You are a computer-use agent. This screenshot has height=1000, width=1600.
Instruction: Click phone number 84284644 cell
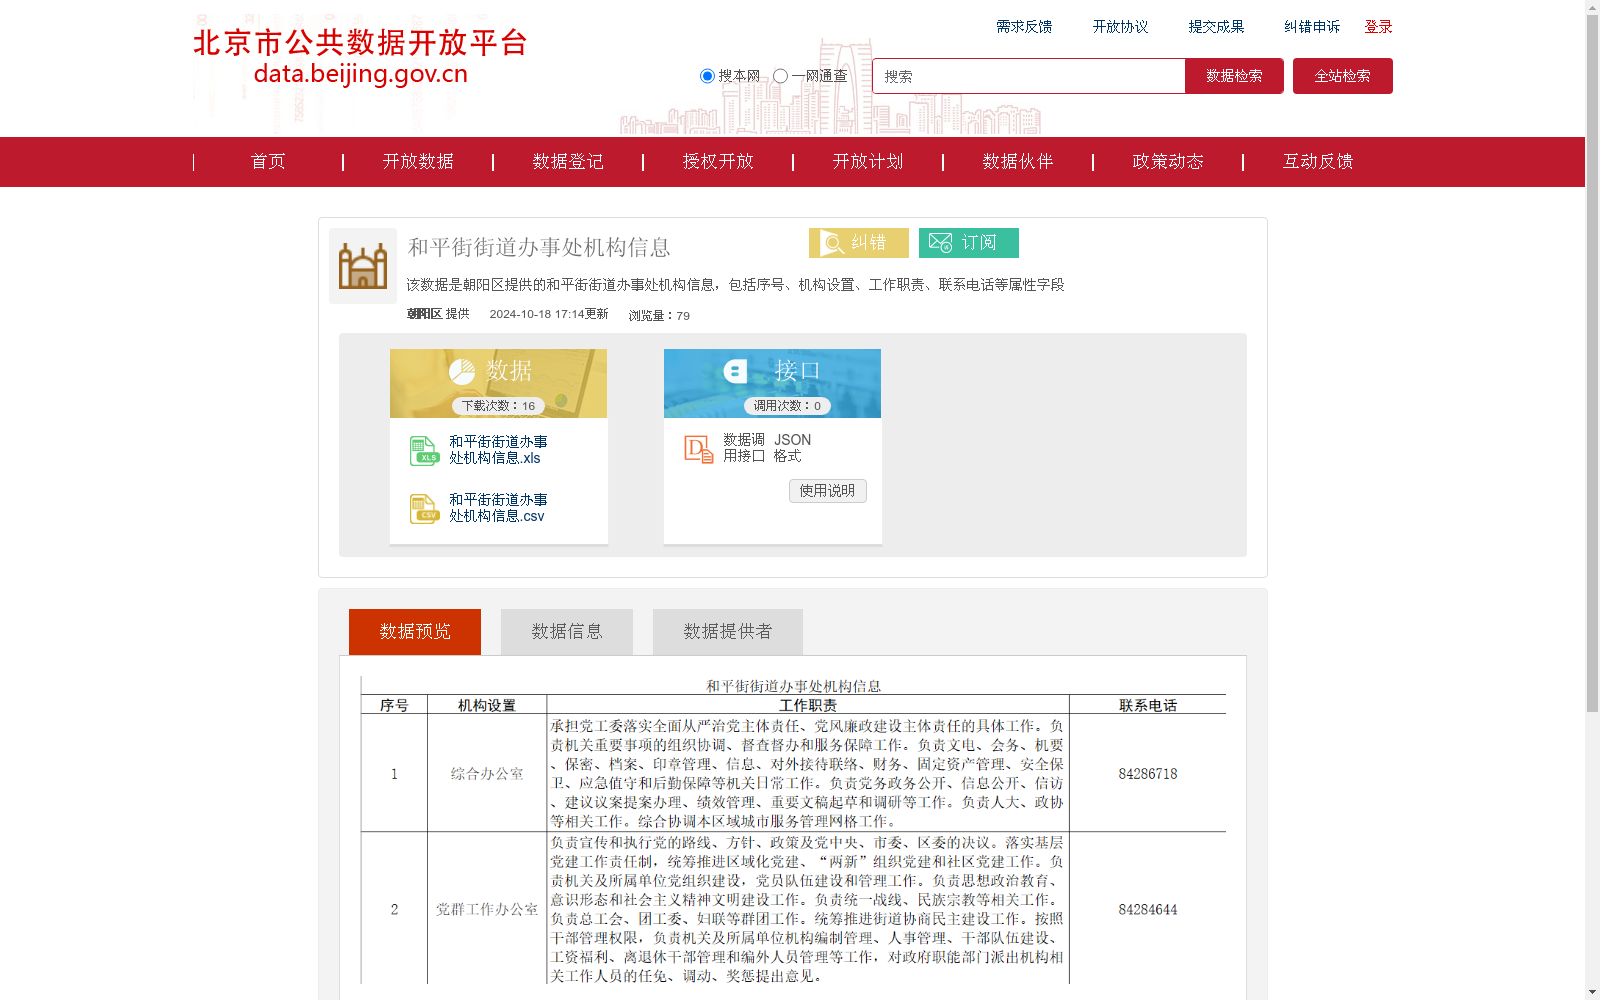[1148, 910]
